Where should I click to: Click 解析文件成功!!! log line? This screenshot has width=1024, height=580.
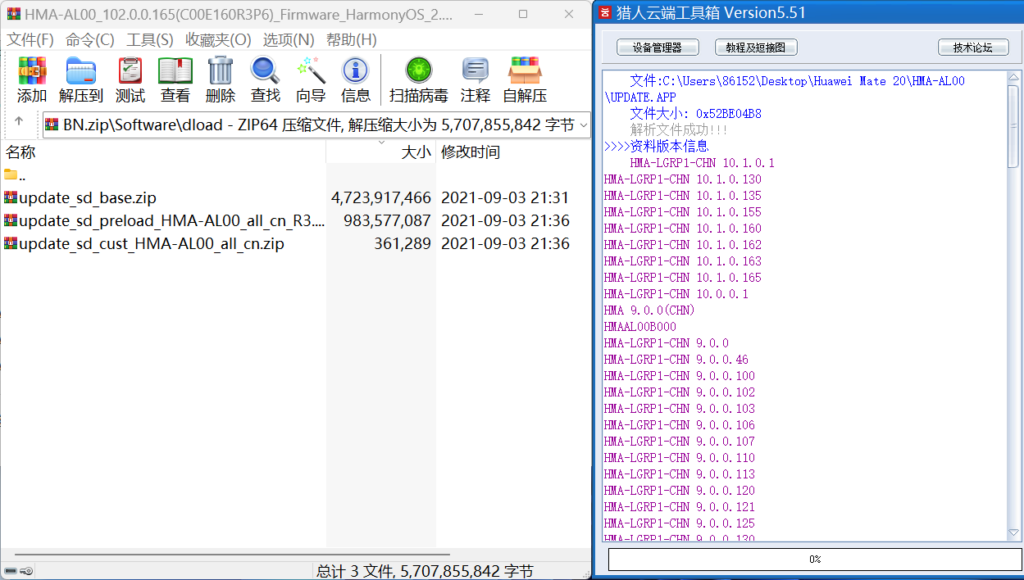(679, 130)
